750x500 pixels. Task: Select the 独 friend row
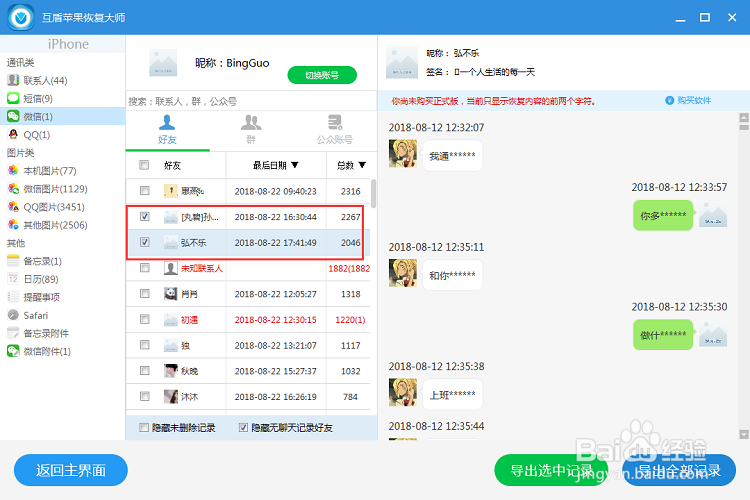coord(248,345)
